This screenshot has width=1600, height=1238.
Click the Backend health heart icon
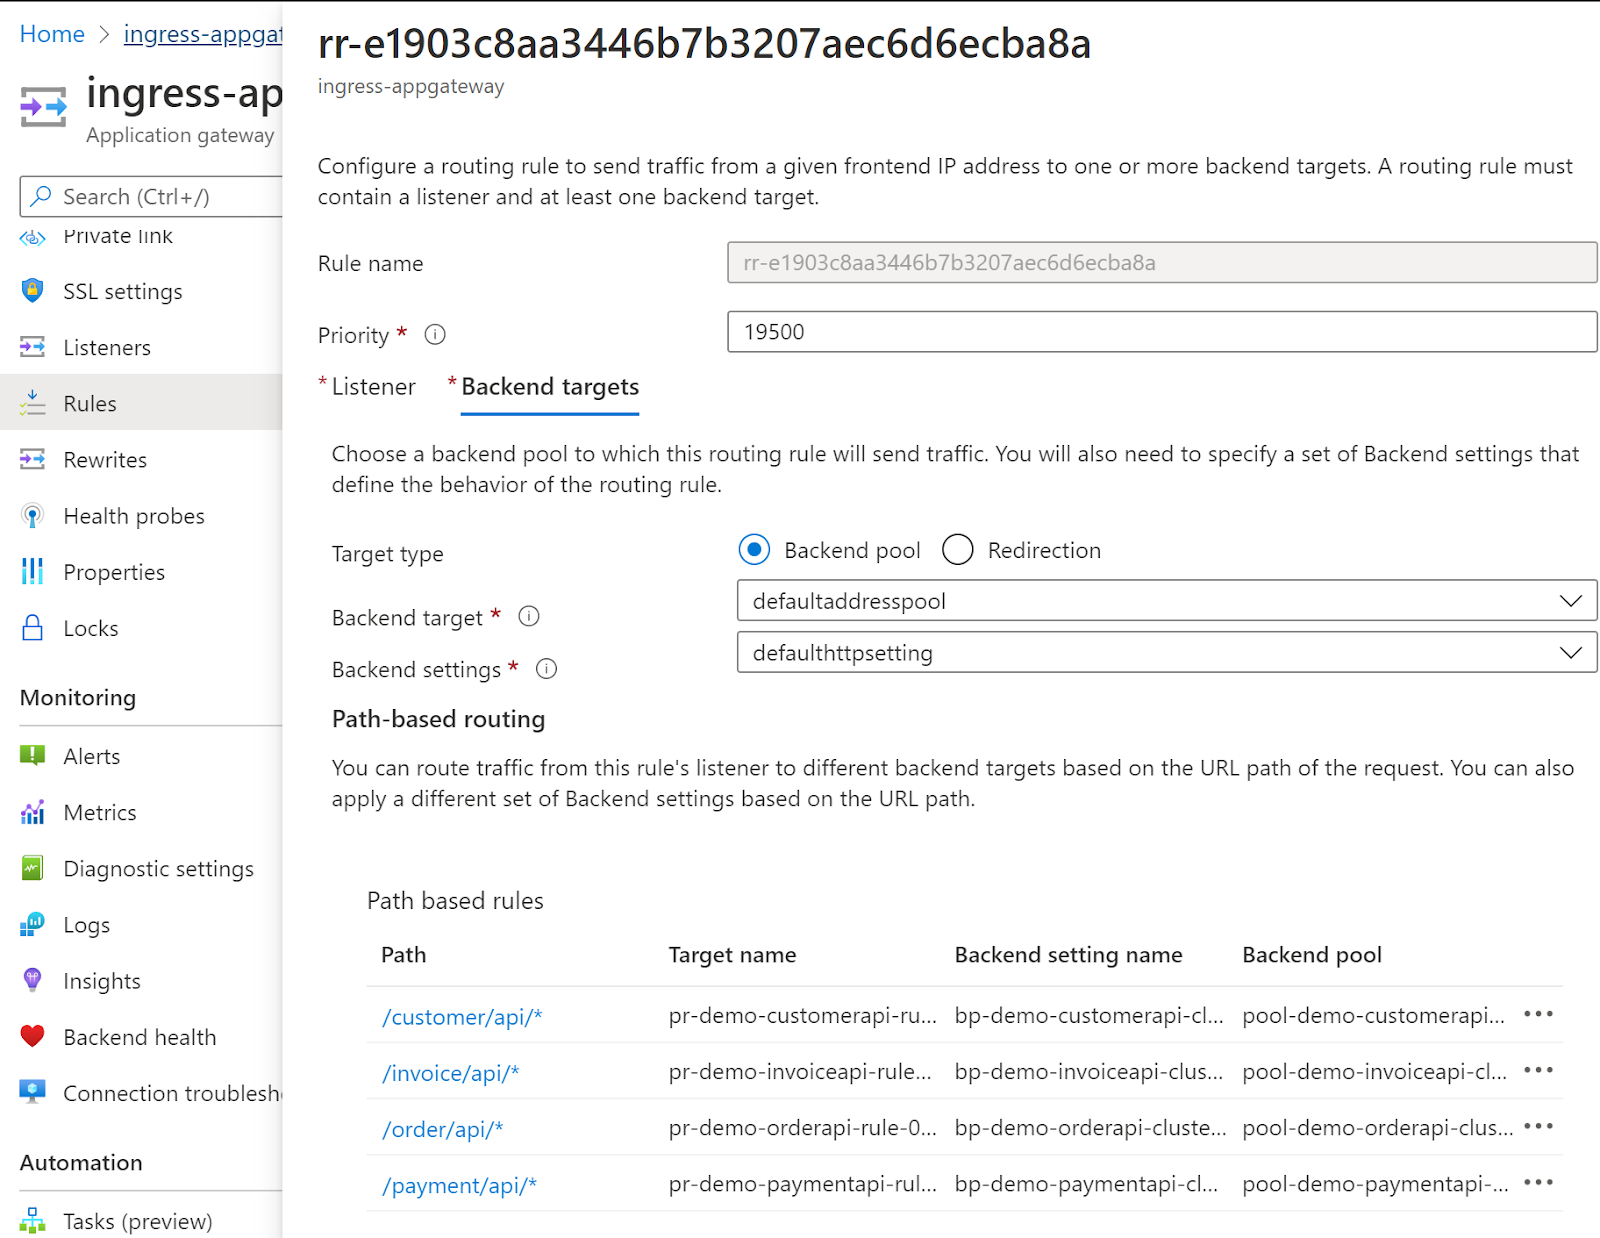(x=33, y=1037)
